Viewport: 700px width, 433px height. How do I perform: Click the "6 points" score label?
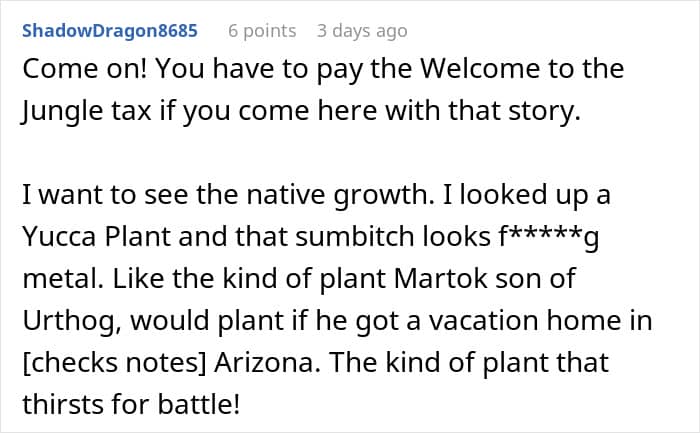pyautogui.click(x=262, y=31)
